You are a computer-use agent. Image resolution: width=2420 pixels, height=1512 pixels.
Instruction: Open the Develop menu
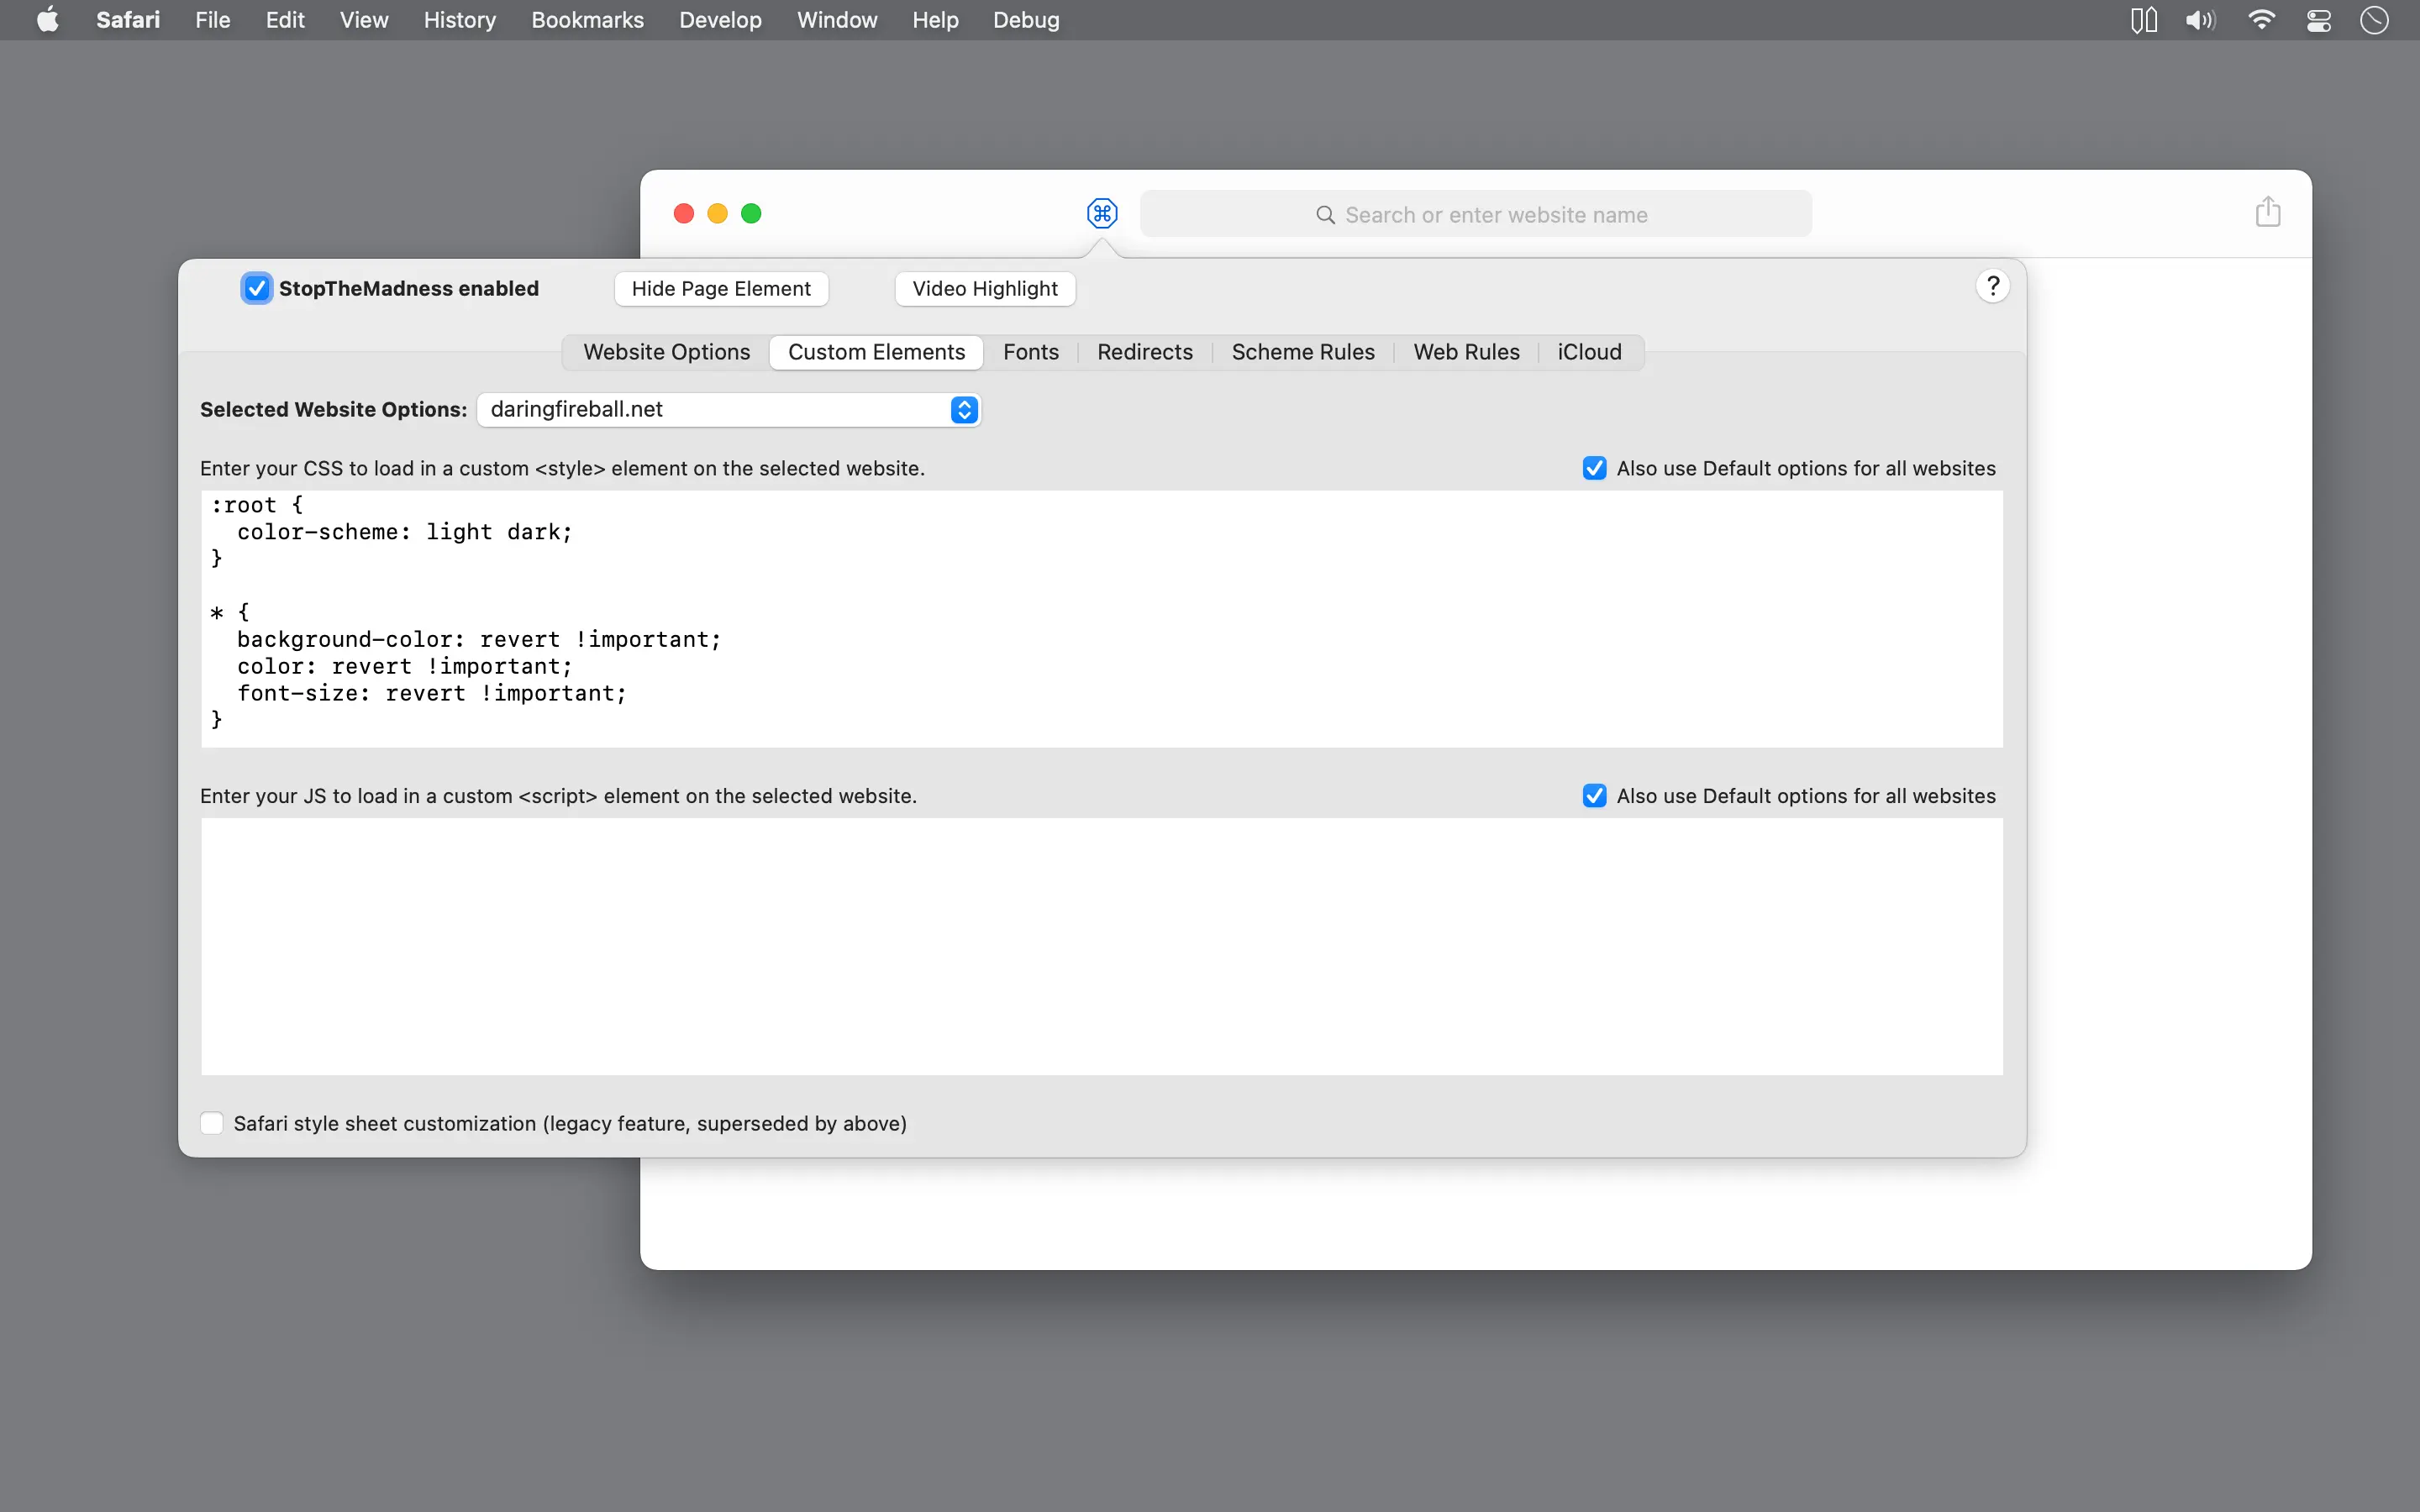click(719, 20)
